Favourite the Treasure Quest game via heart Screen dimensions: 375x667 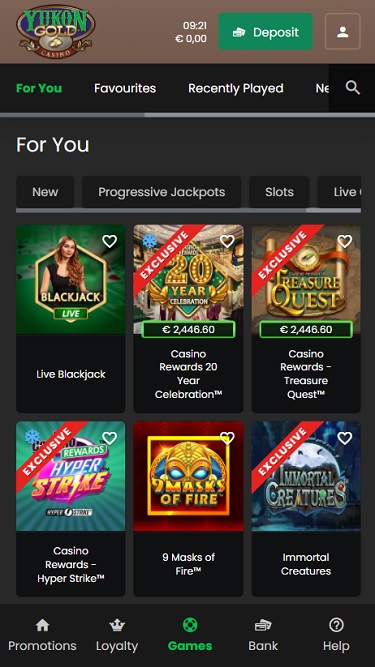tap(344, 242)
